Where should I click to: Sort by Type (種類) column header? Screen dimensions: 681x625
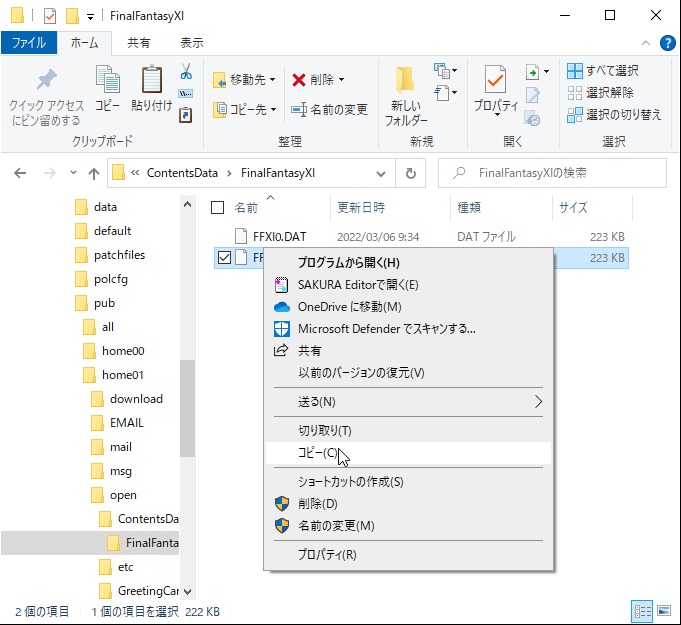[x=469, y=208]
